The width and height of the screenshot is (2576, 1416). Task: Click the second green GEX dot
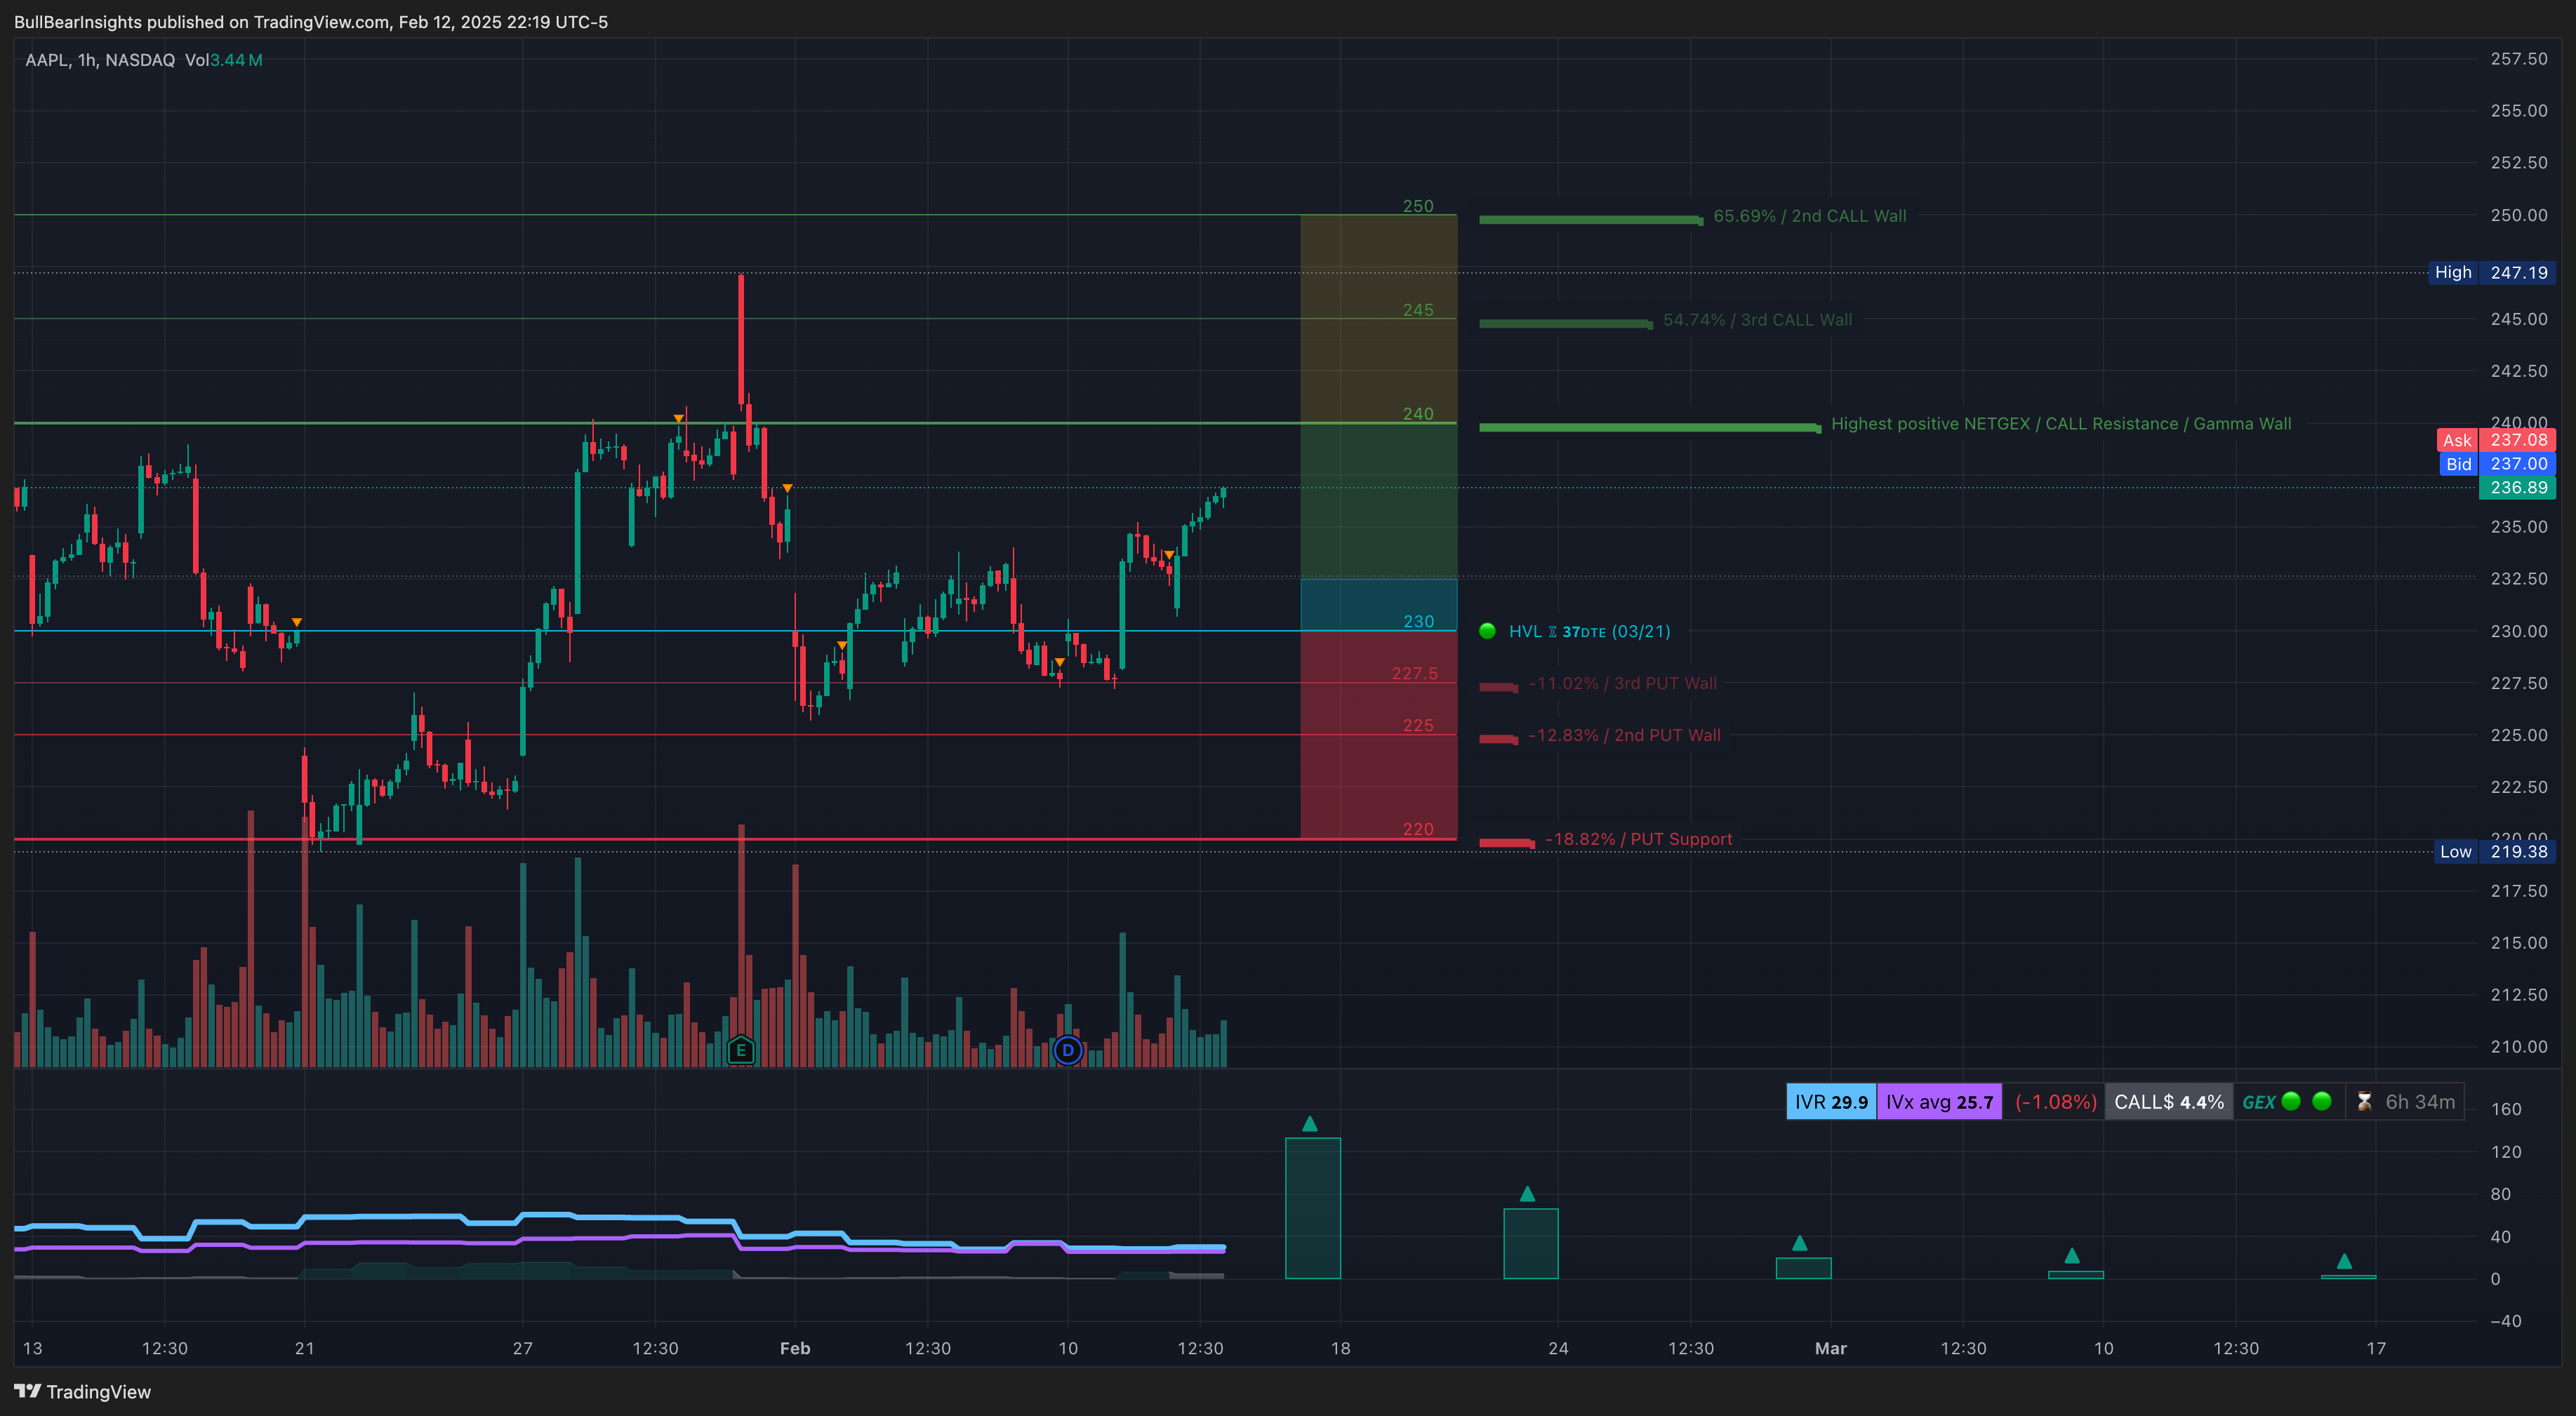coord(2322,1101)
